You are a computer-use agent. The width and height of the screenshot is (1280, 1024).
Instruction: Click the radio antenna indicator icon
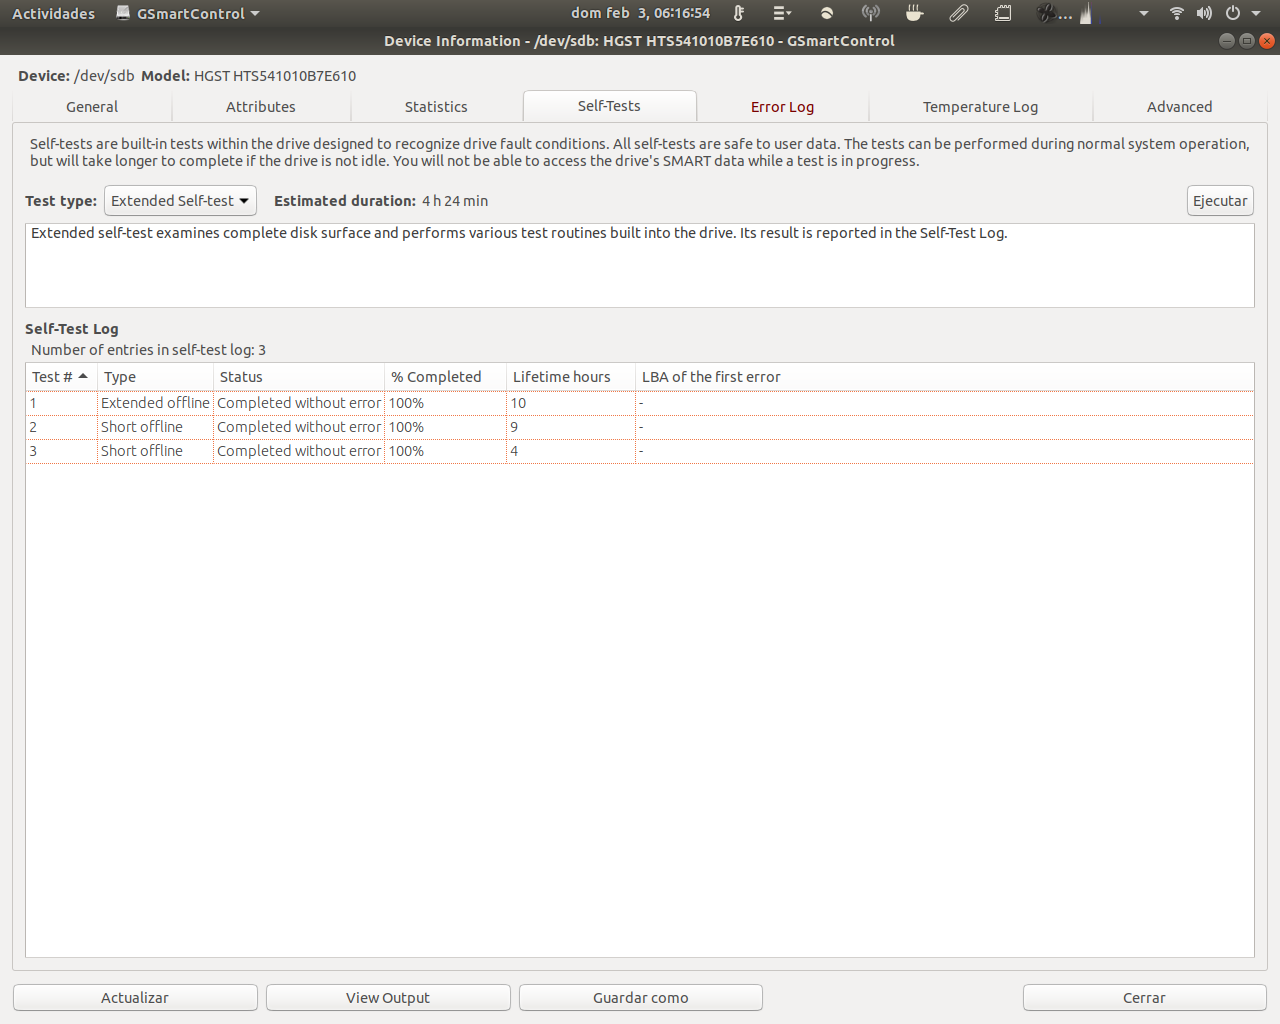coord(871,13)
